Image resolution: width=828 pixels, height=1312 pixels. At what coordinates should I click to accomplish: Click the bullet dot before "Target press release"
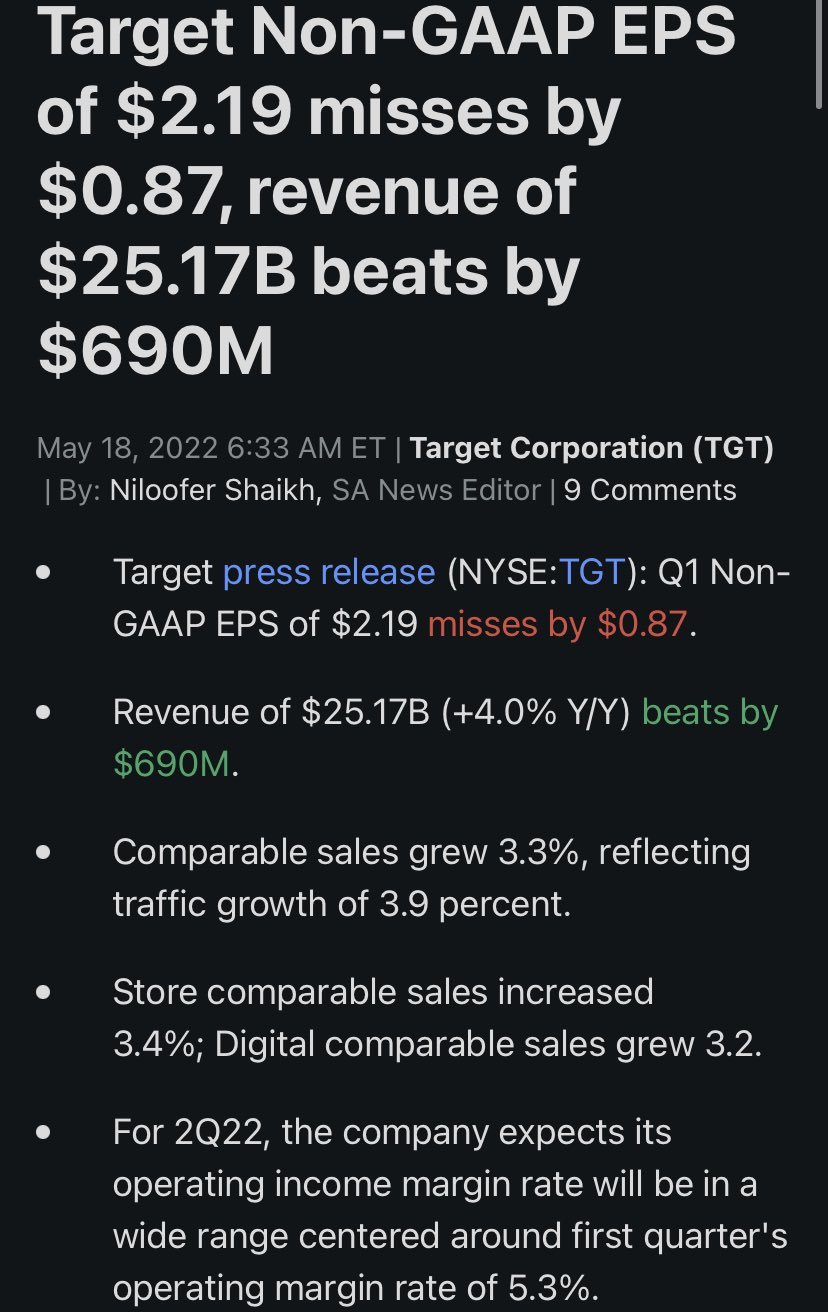tap(43, 573)
